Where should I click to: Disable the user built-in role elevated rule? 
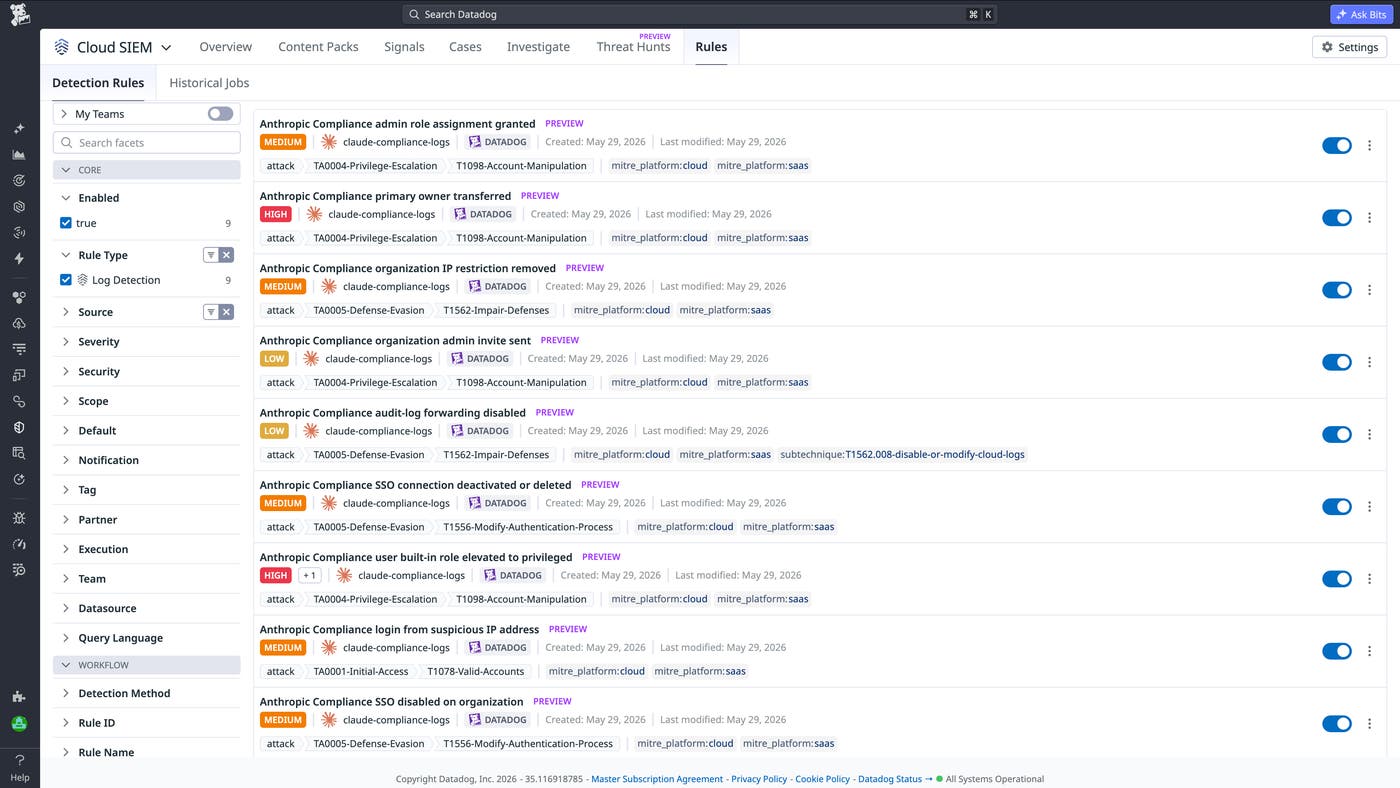(x=1337, y=579)
